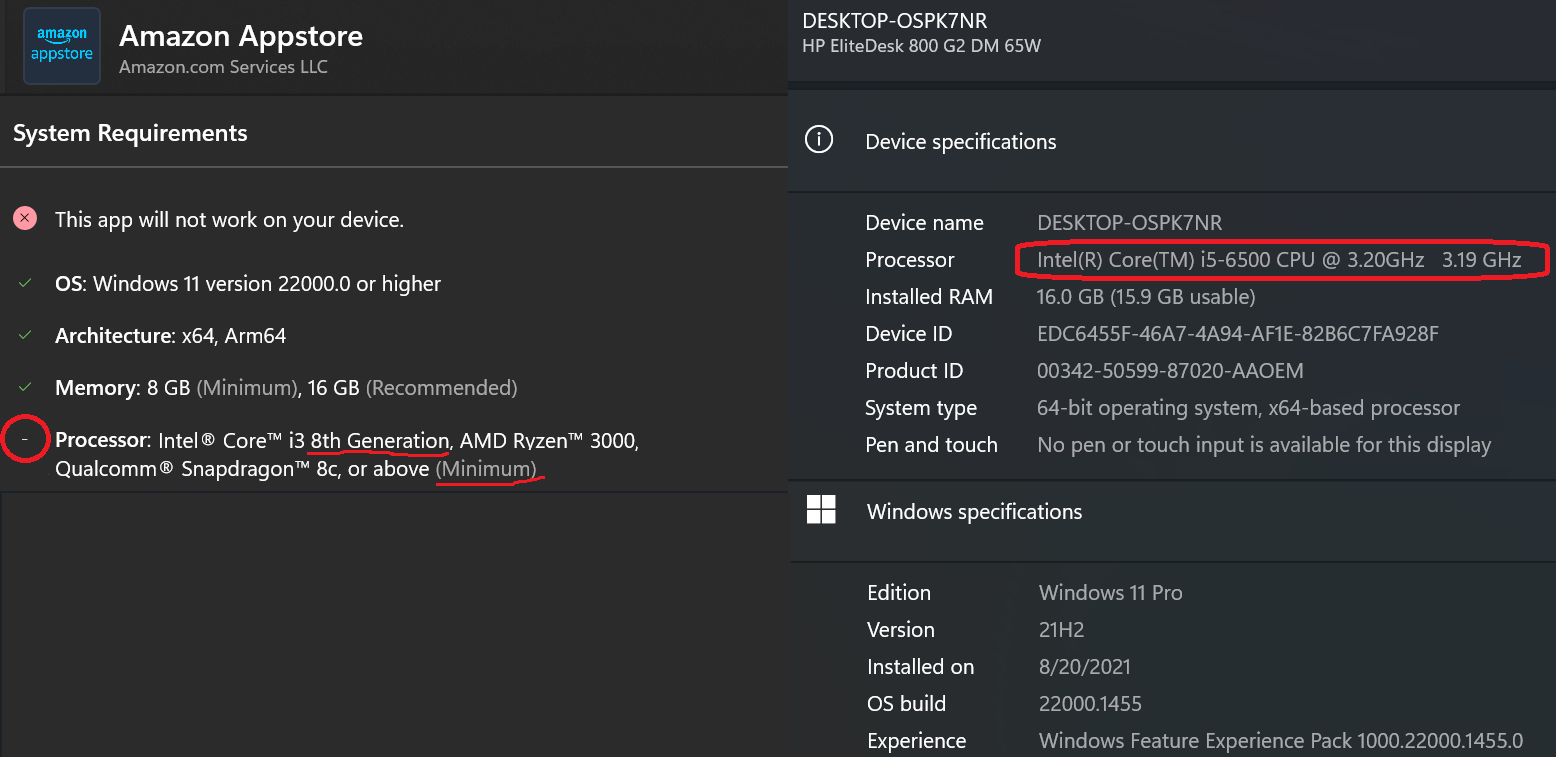
Task: Click the Version label in Windows specifications
Action: tap(901, 630)
